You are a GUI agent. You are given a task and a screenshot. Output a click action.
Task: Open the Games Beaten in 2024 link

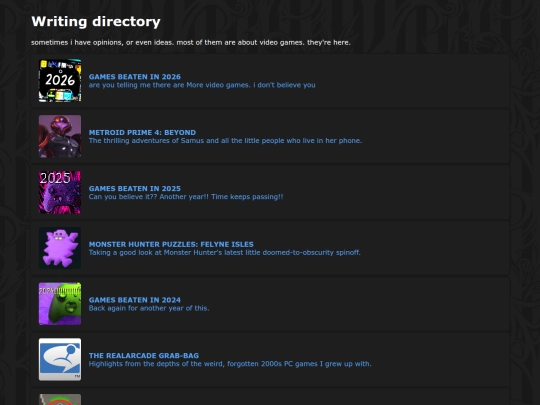click(135, 300)
